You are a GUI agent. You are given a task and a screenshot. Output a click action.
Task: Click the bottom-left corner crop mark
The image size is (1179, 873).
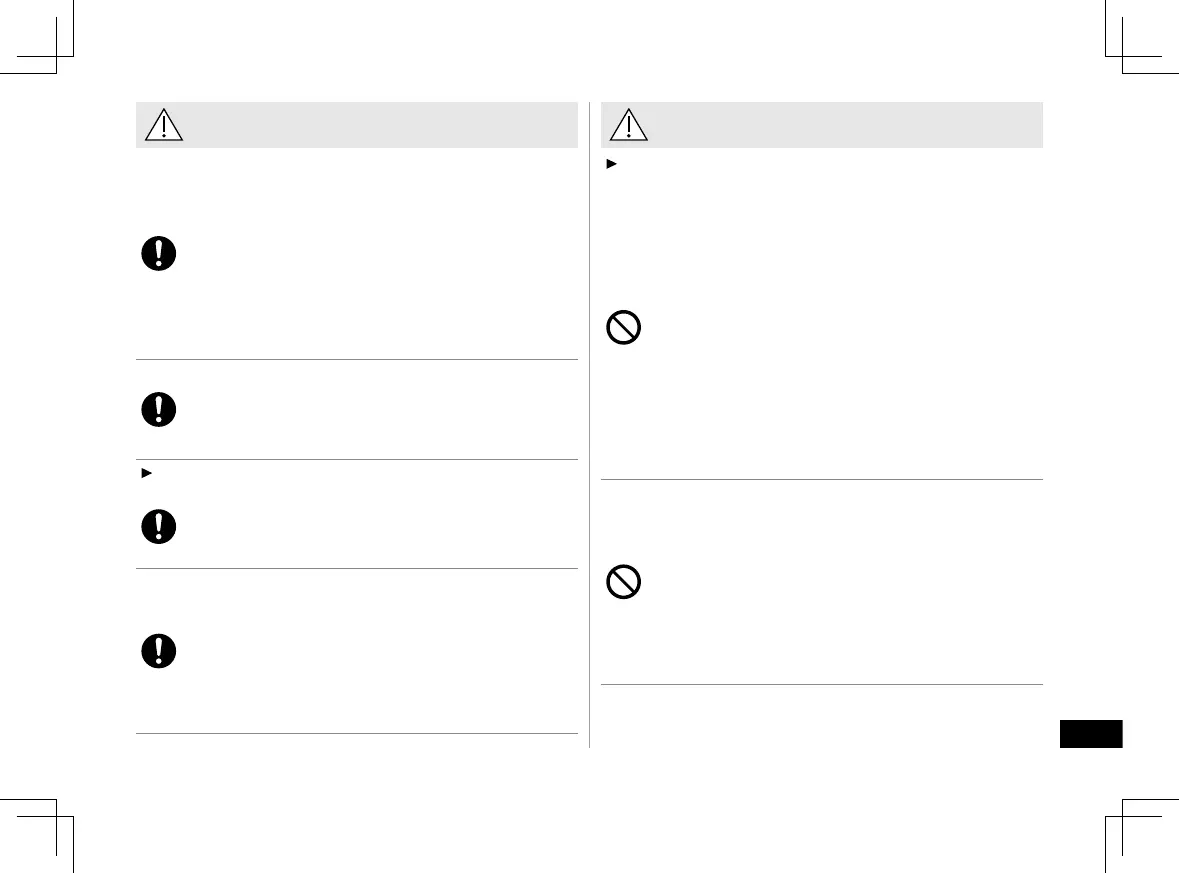tap(55, 815)
